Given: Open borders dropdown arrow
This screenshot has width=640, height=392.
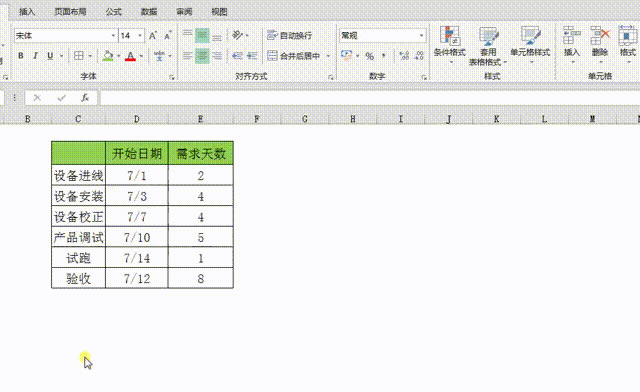Looking at the screenshot, I should pyautogui.click(x=90, y=56).
